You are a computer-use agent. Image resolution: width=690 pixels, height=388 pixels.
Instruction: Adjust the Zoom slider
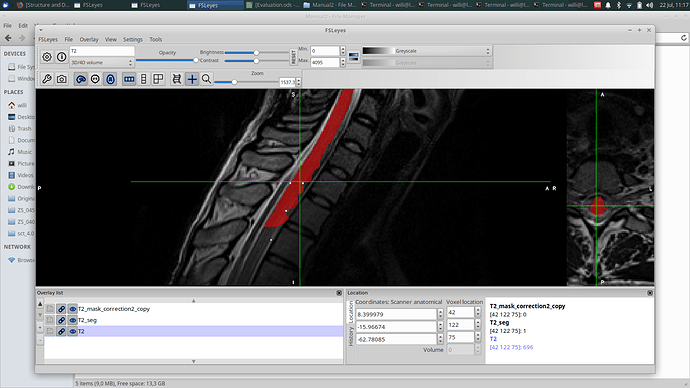pyautogui.click(x=246, y=82)
